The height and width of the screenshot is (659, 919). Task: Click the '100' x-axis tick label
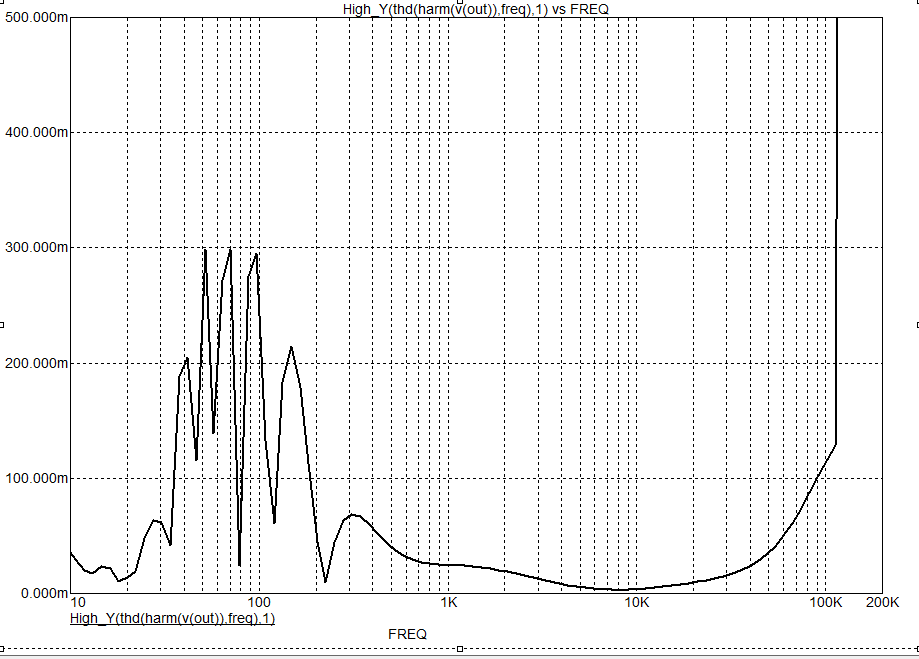[259, 602]
